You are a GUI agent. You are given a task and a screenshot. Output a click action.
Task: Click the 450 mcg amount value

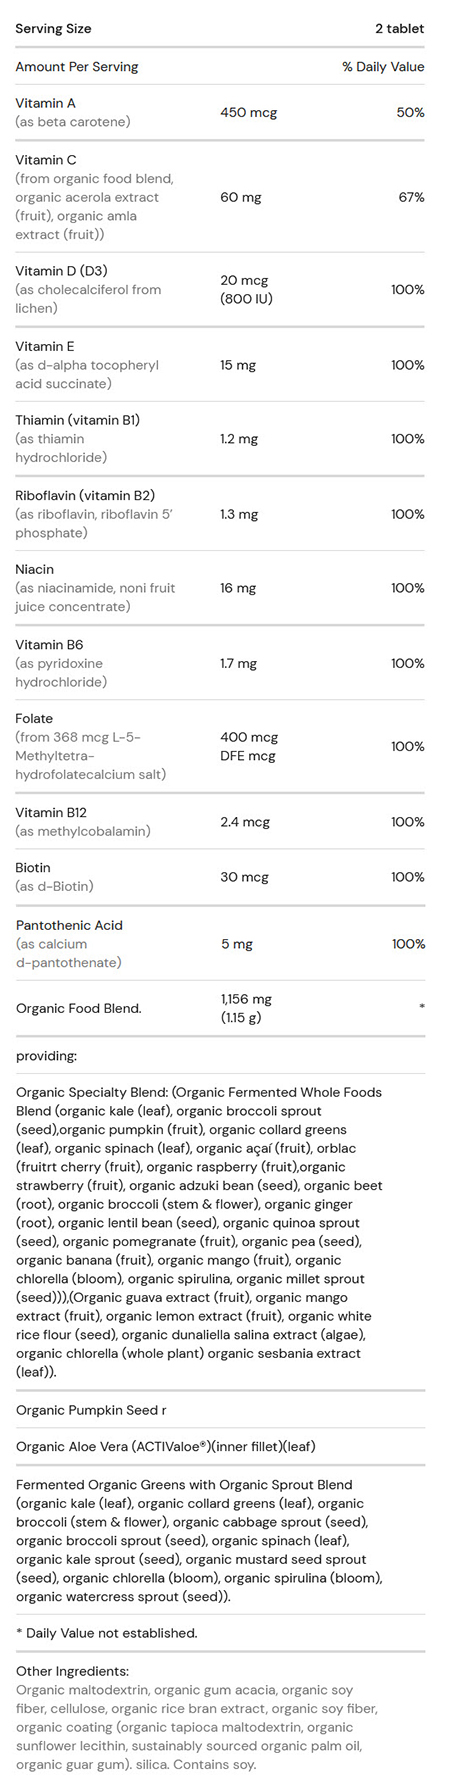point(249,112)
